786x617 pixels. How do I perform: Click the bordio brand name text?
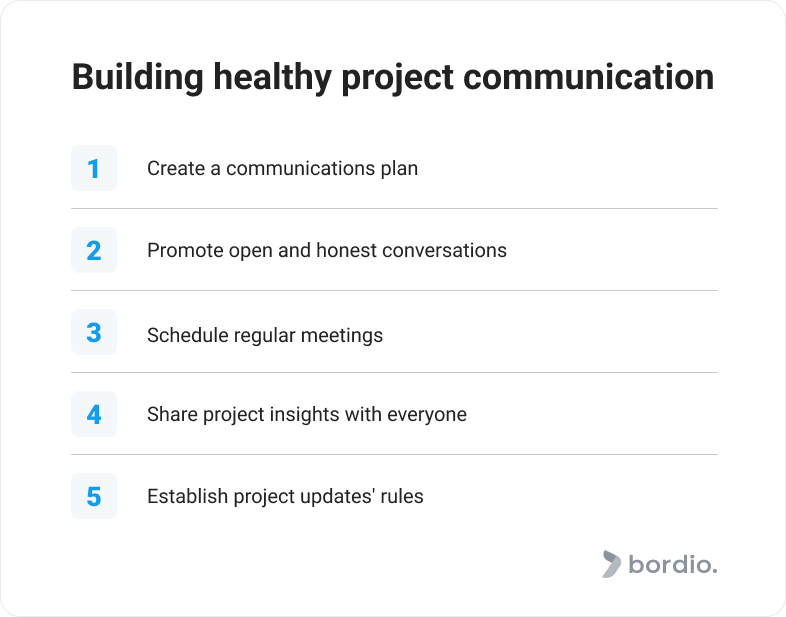pos(673,564)
